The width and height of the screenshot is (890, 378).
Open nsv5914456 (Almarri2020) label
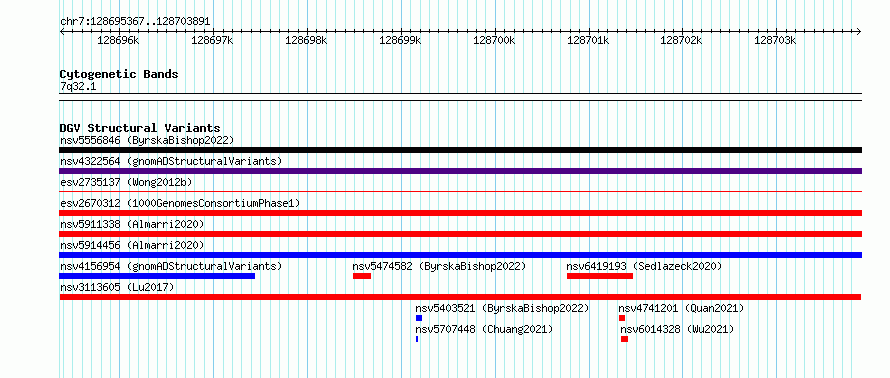pyautogui.click(x=132, y=245)
